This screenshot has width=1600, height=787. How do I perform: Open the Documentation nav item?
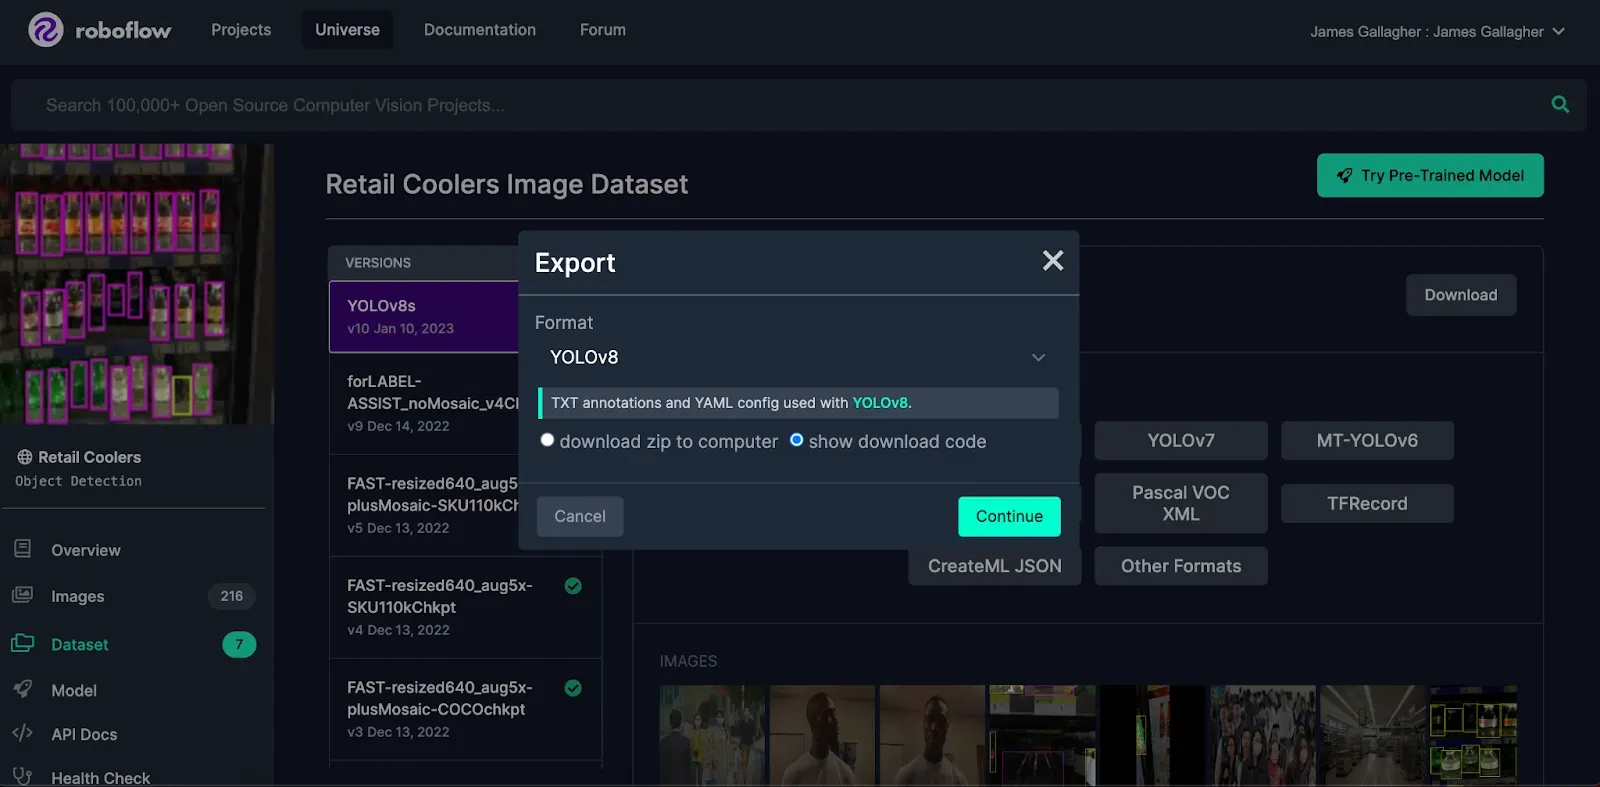tap(480, 30)
